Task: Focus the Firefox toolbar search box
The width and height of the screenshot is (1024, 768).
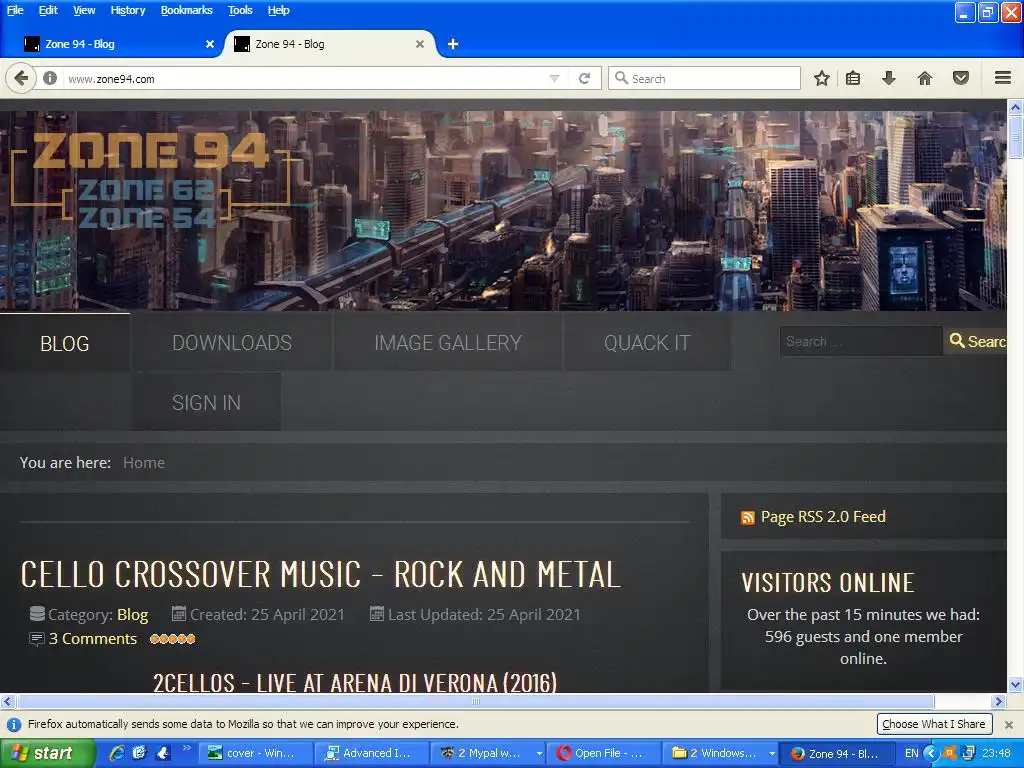Action: click(x=704, y=78)
